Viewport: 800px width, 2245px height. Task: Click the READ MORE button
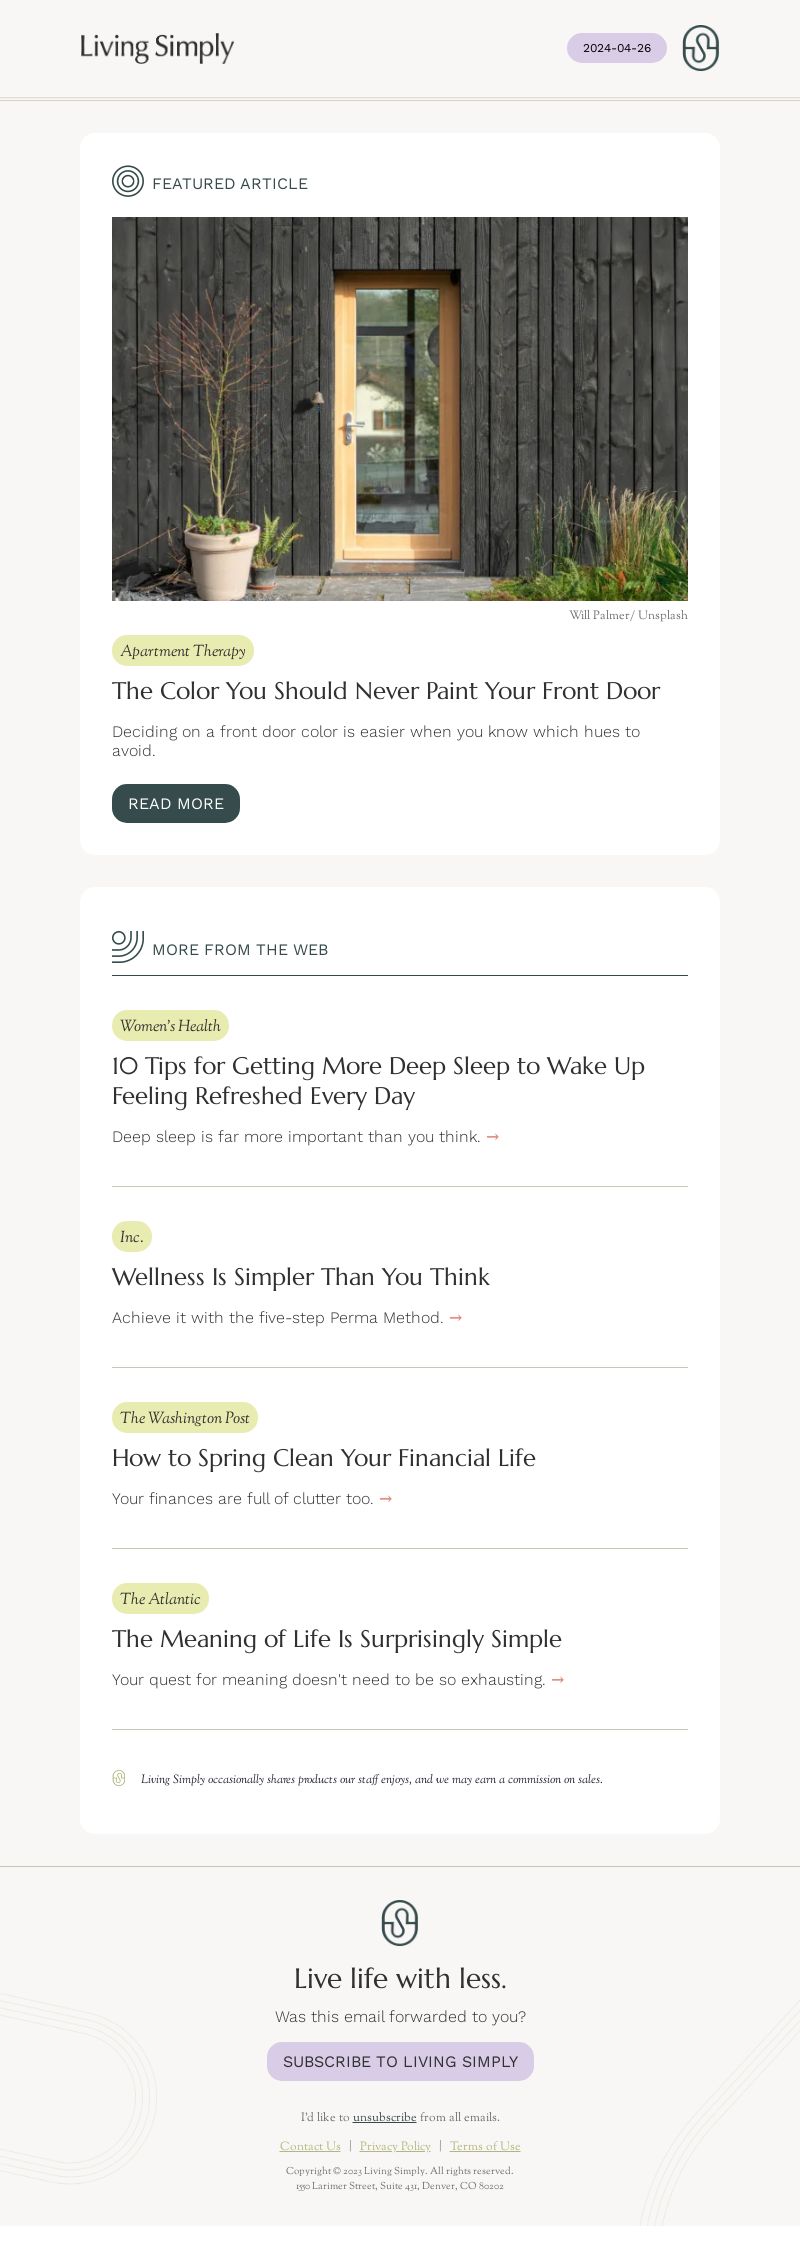pos(176,803)
